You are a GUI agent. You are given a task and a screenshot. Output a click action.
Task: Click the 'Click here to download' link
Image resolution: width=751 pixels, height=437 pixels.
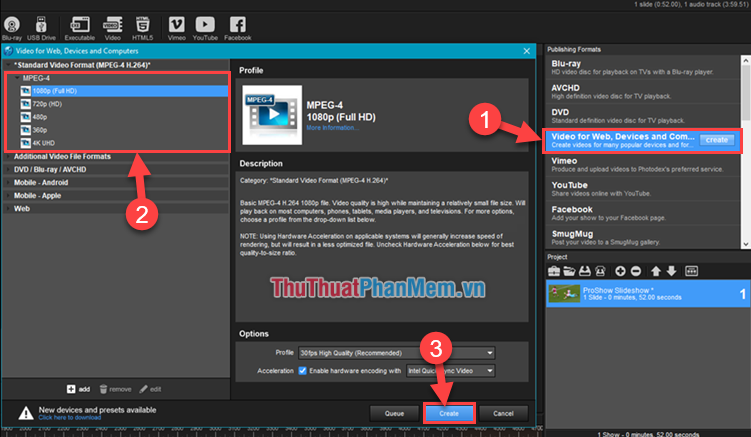(x=70, y=418)
